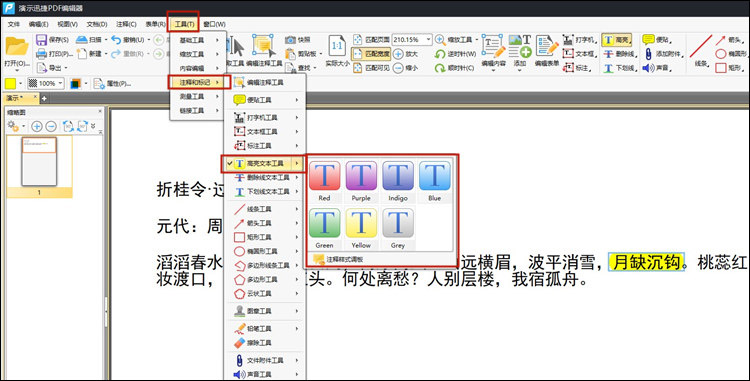Screen dimensions: 750x381
Task: Click the Edit Form (编辑表单) icon
Action: pyautogui.click(x=547, y=46)
